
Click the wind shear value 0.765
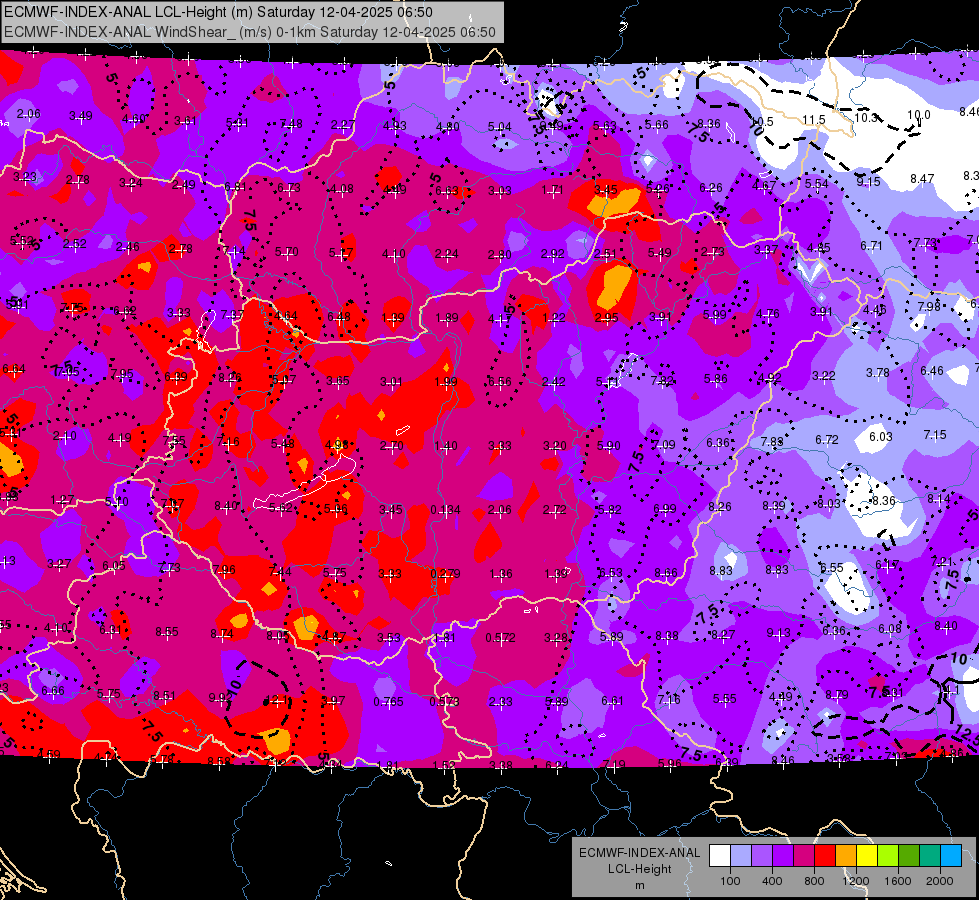(x=388, y=701)
